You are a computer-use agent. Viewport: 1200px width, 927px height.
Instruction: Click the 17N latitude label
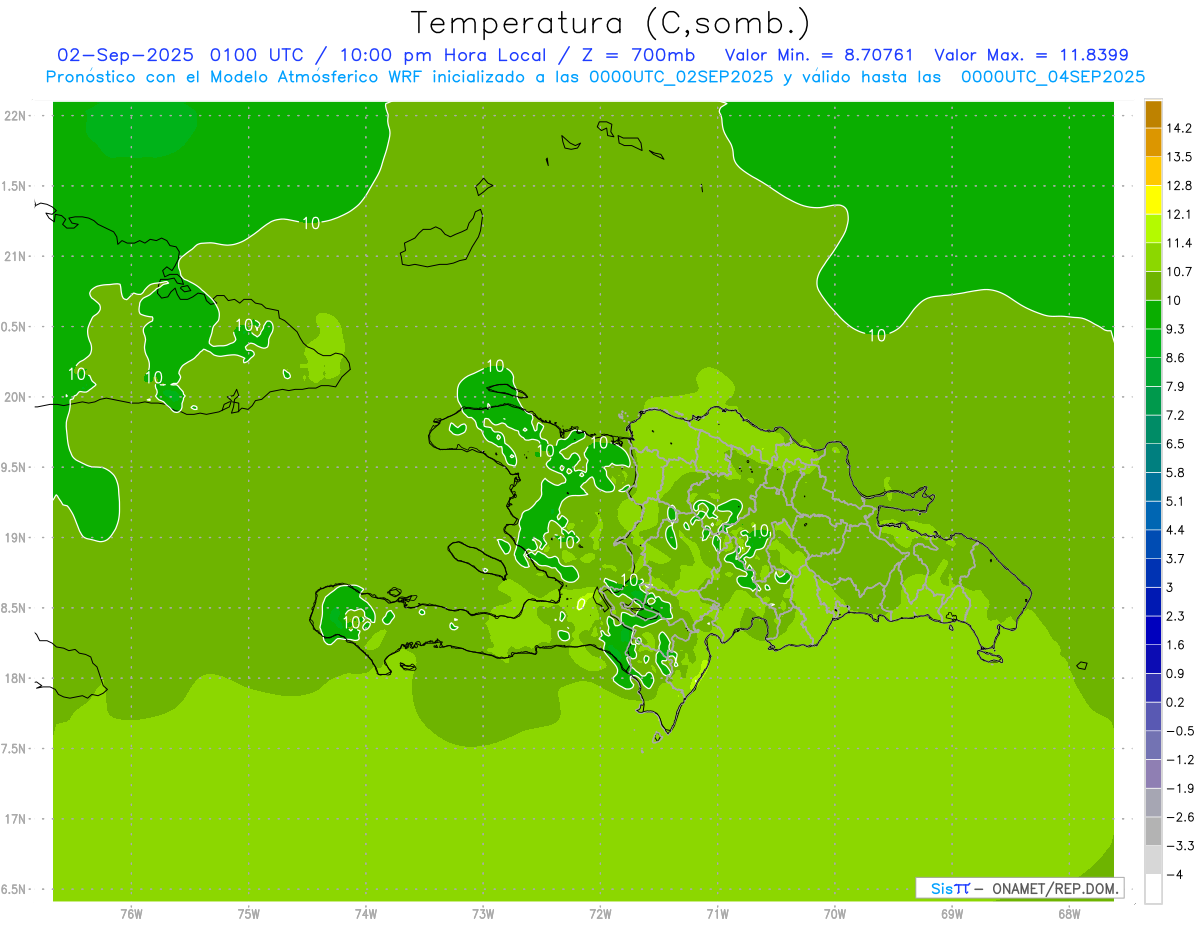[x=15, y=819]
